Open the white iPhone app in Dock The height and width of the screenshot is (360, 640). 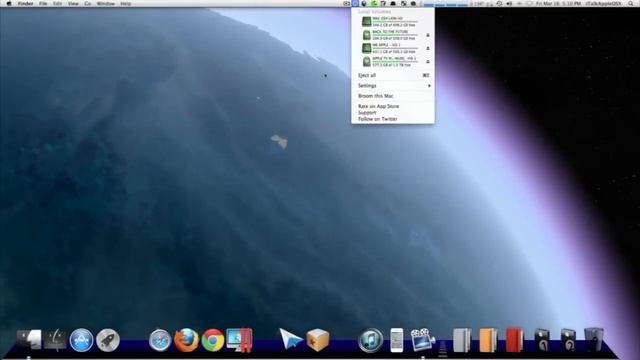click(397, 340)
